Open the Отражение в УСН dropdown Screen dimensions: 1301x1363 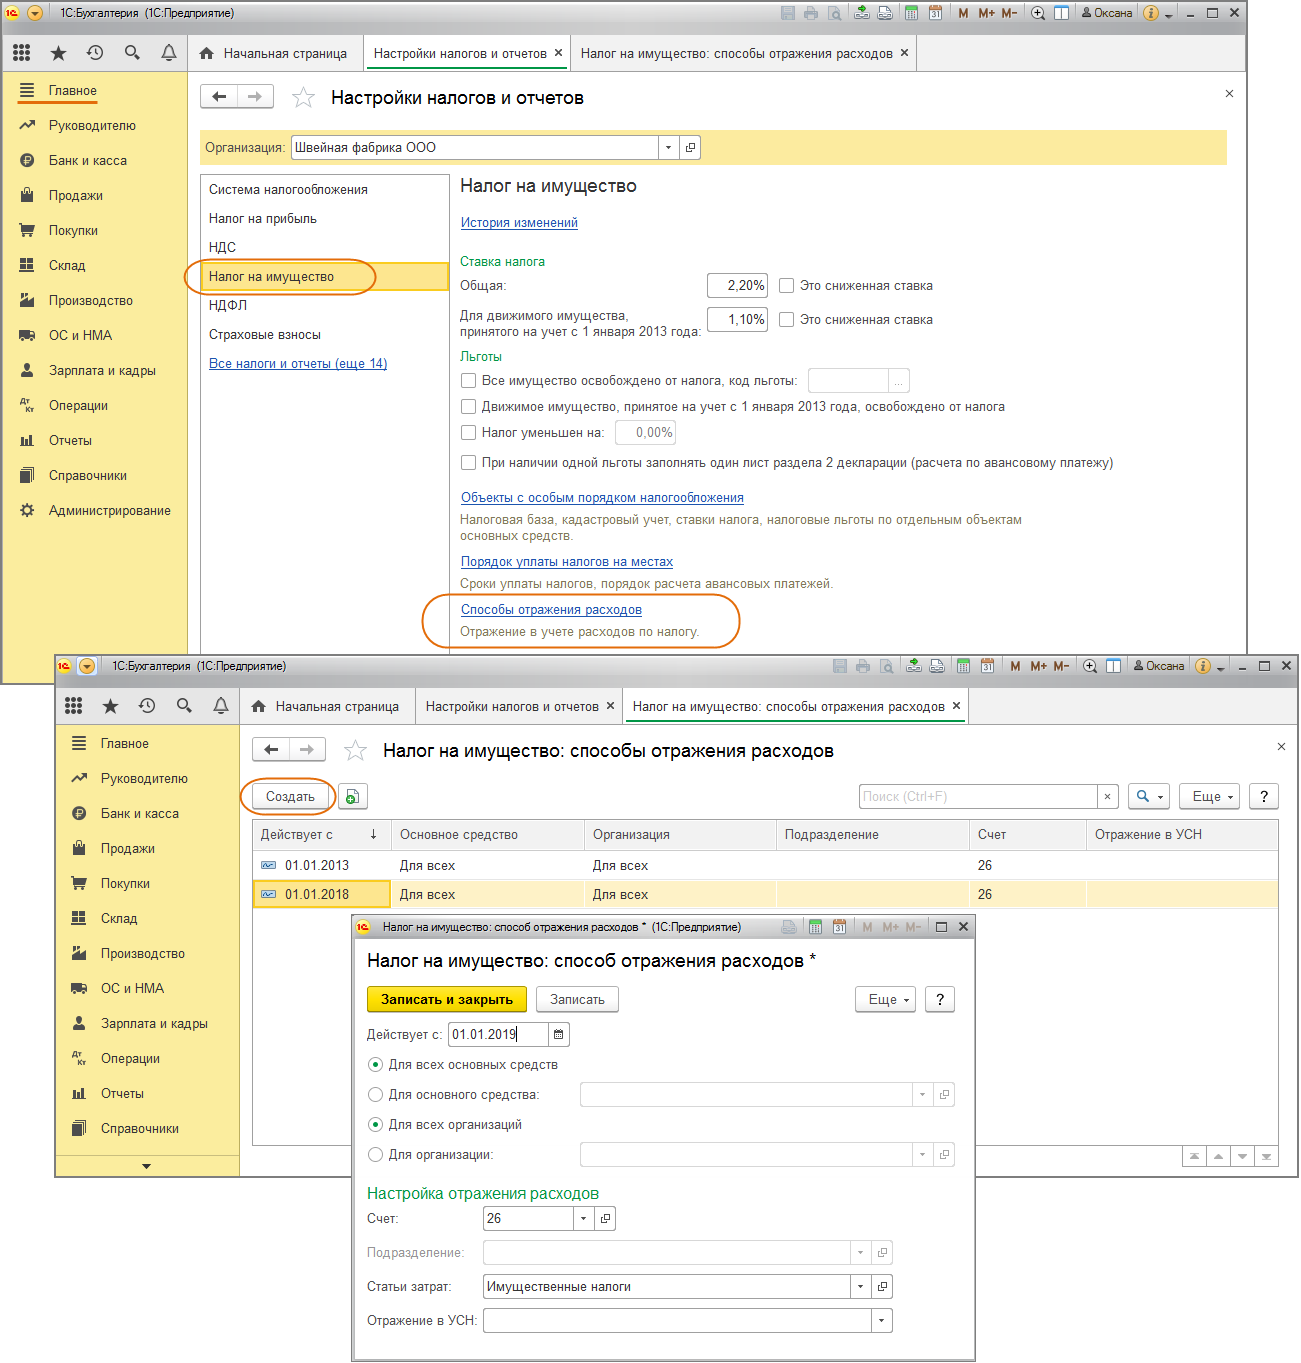(x=881, y=1321)
